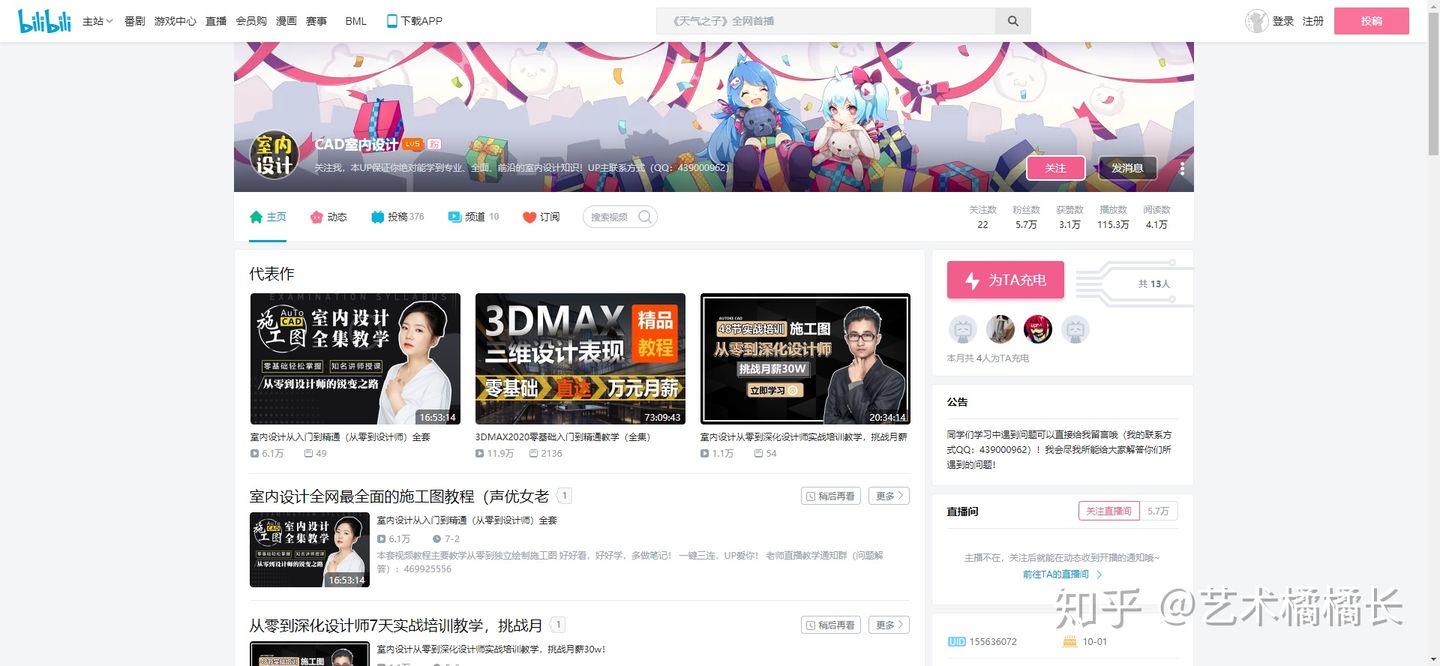Click the fourth default charger avatar
Image resolution: width=1440 pixels, height=666 pixels.
coord(1075,329)
